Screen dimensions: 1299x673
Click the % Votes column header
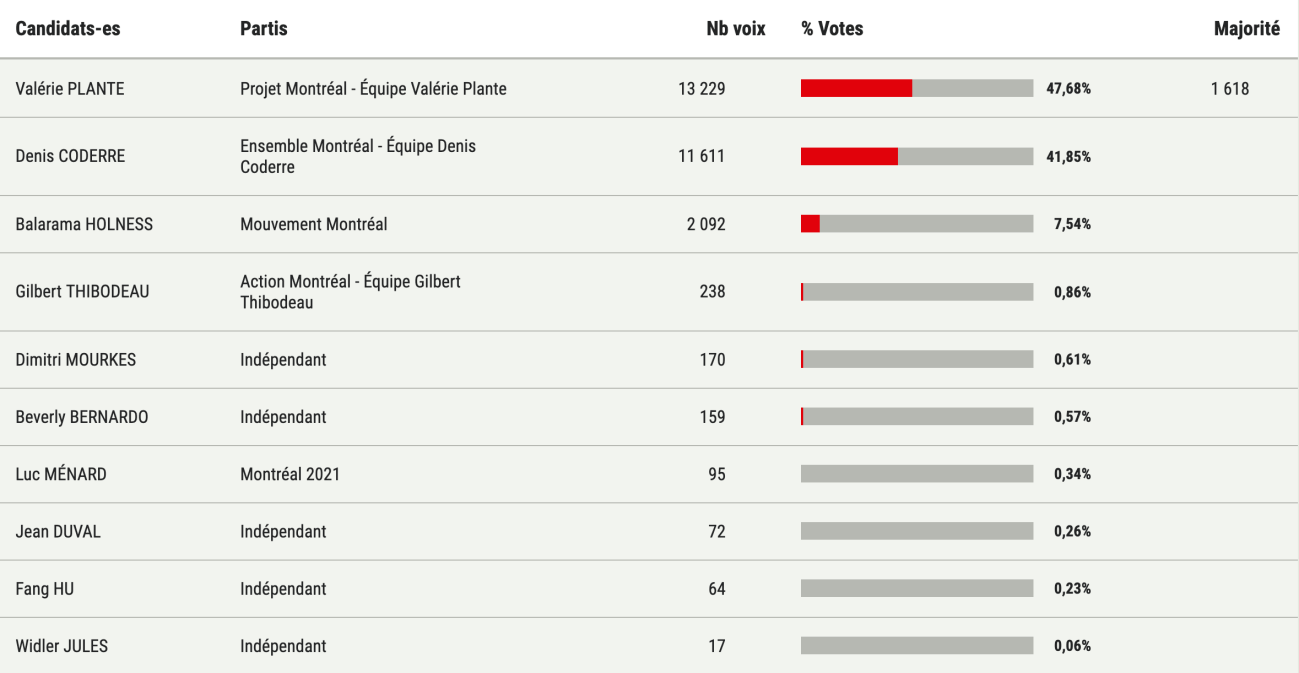pyautogui.click(x=832, y=29)
